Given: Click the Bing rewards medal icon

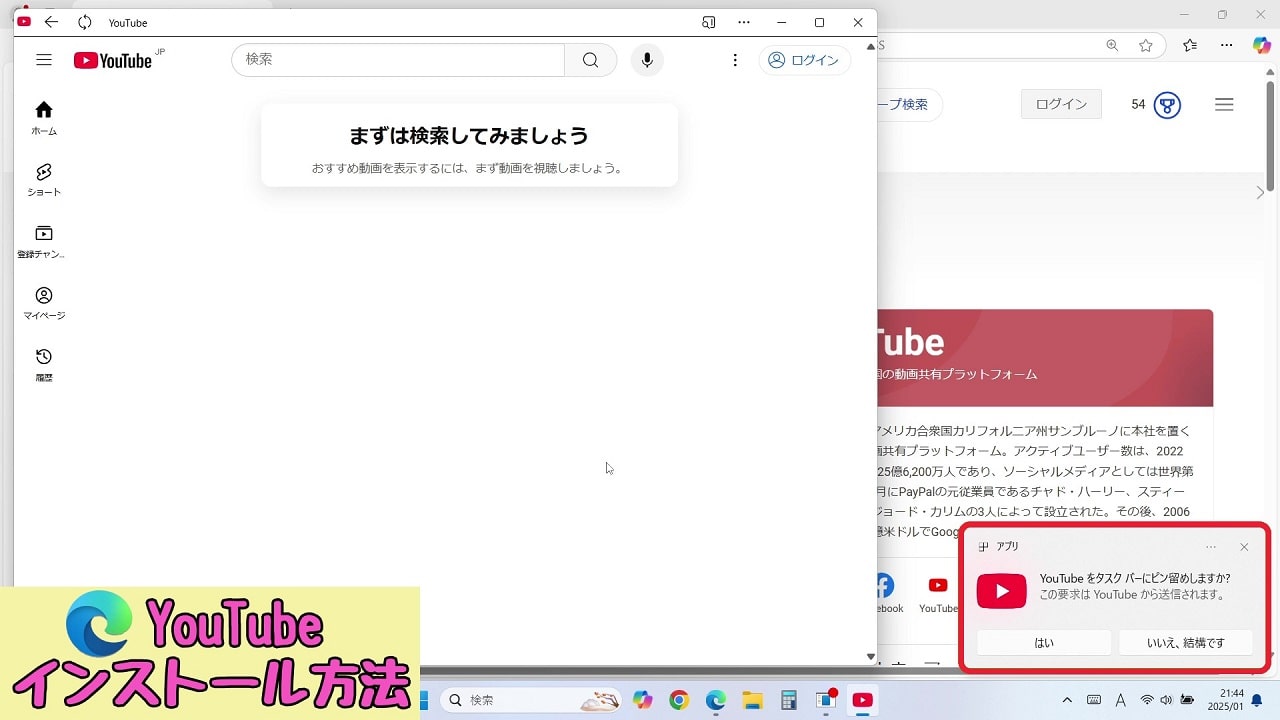Looking at the screenshot, I should (1167, 104).
